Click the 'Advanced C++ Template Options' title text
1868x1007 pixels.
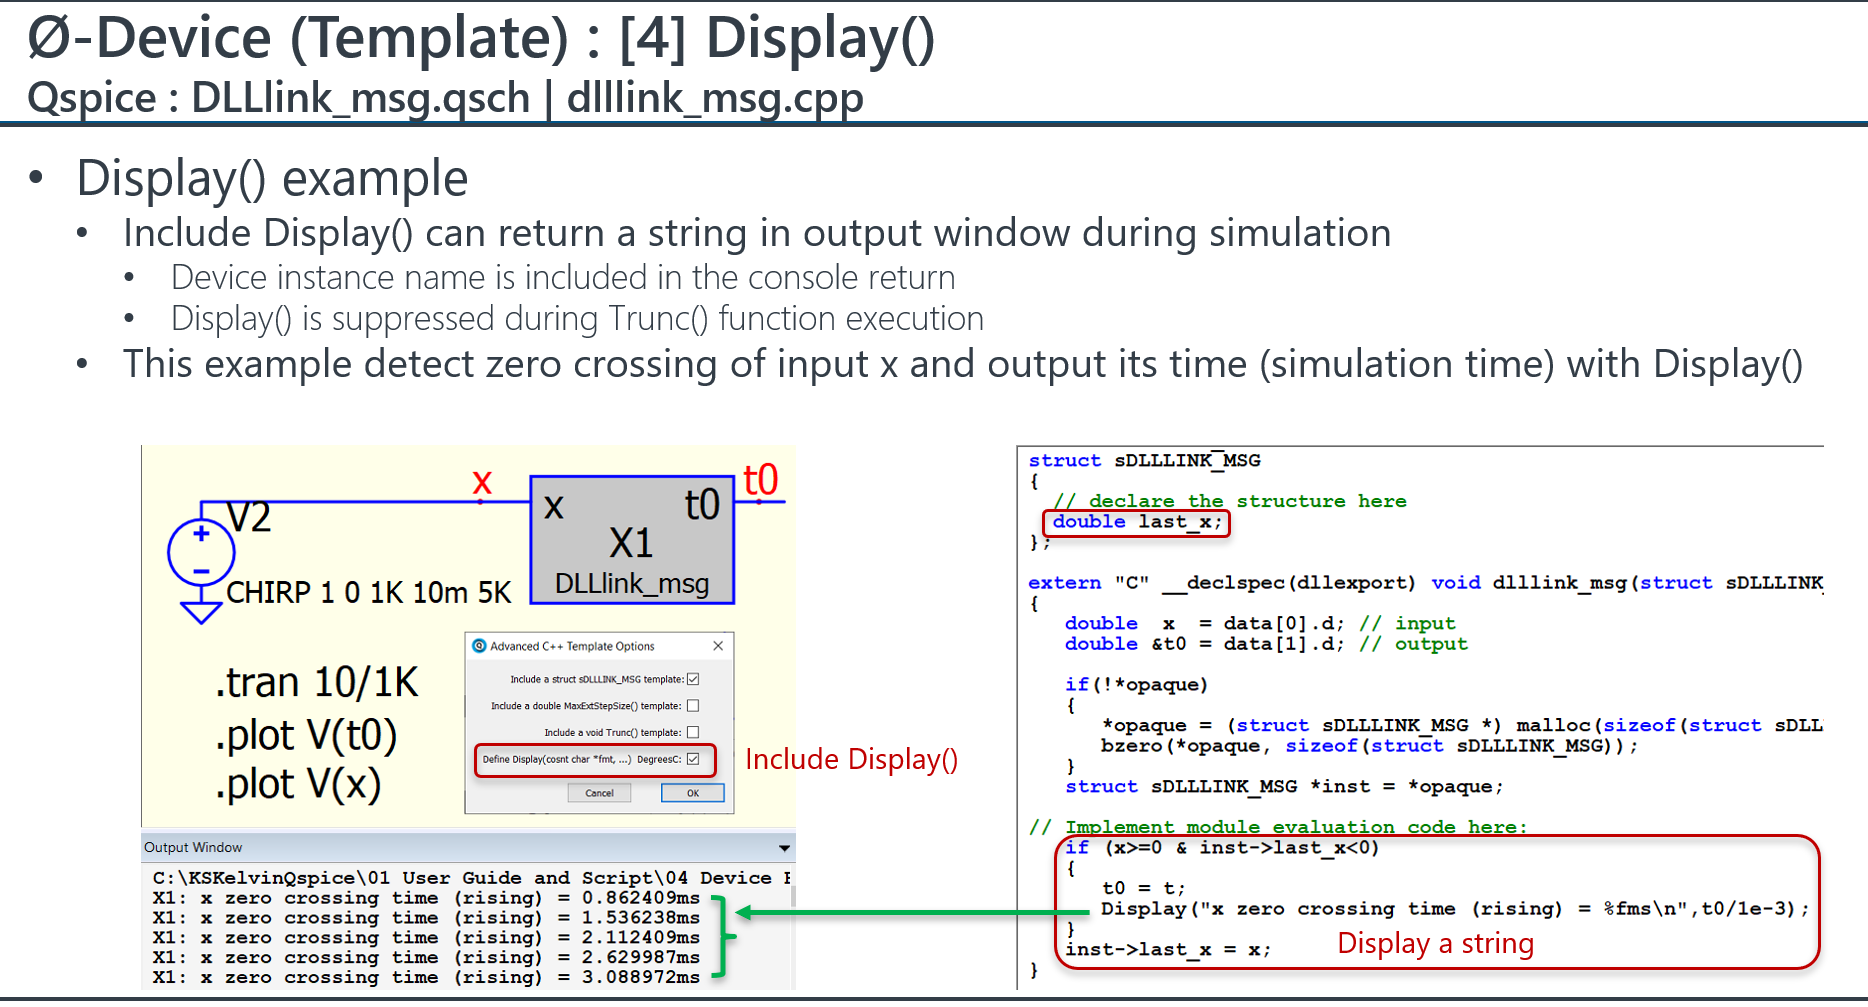click(x=572, y=646)
